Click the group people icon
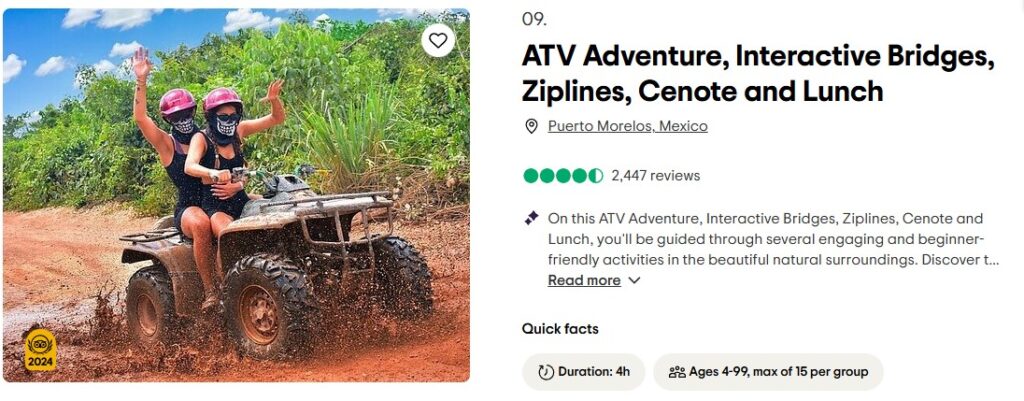This screenshot has width=1024, height=401. coord(677,372)
